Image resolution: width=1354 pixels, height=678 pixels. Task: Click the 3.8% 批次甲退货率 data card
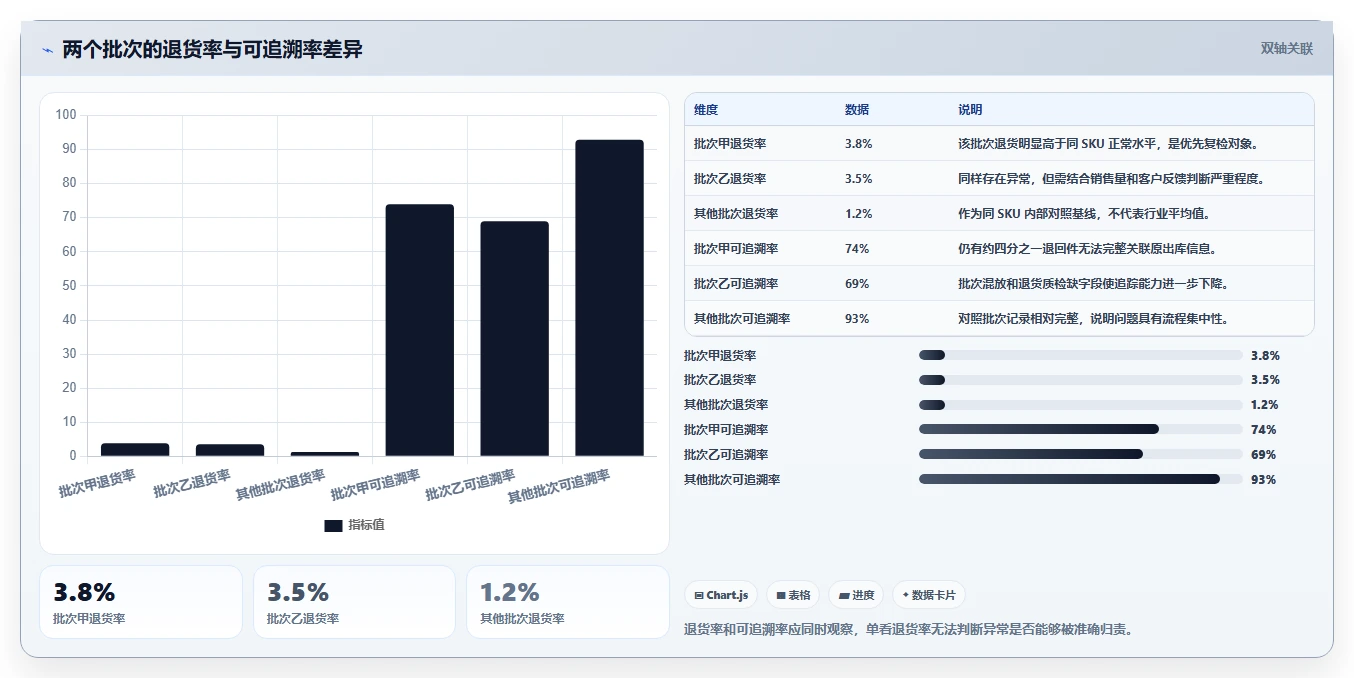pos(141,602)
